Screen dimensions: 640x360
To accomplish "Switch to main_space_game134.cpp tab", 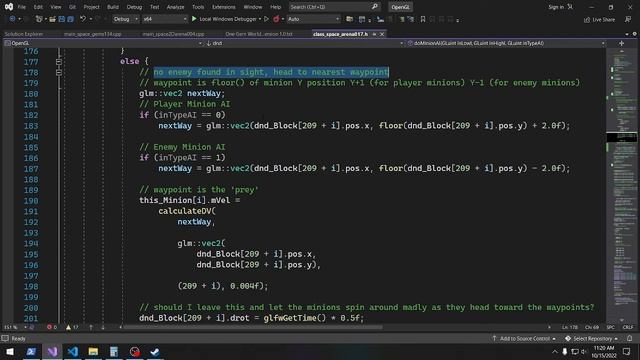I will click(x=93, y=34).
